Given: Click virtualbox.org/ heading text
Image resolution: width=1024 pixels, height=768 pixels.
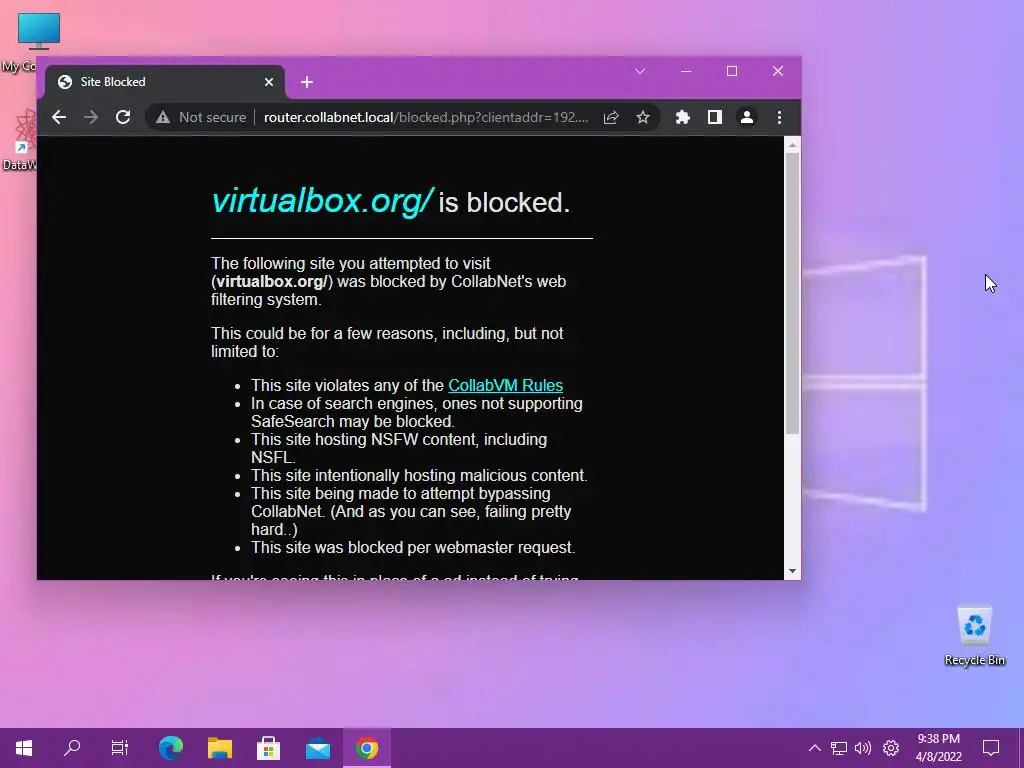Looking at the screenshot, I should (x=322, y=200).
